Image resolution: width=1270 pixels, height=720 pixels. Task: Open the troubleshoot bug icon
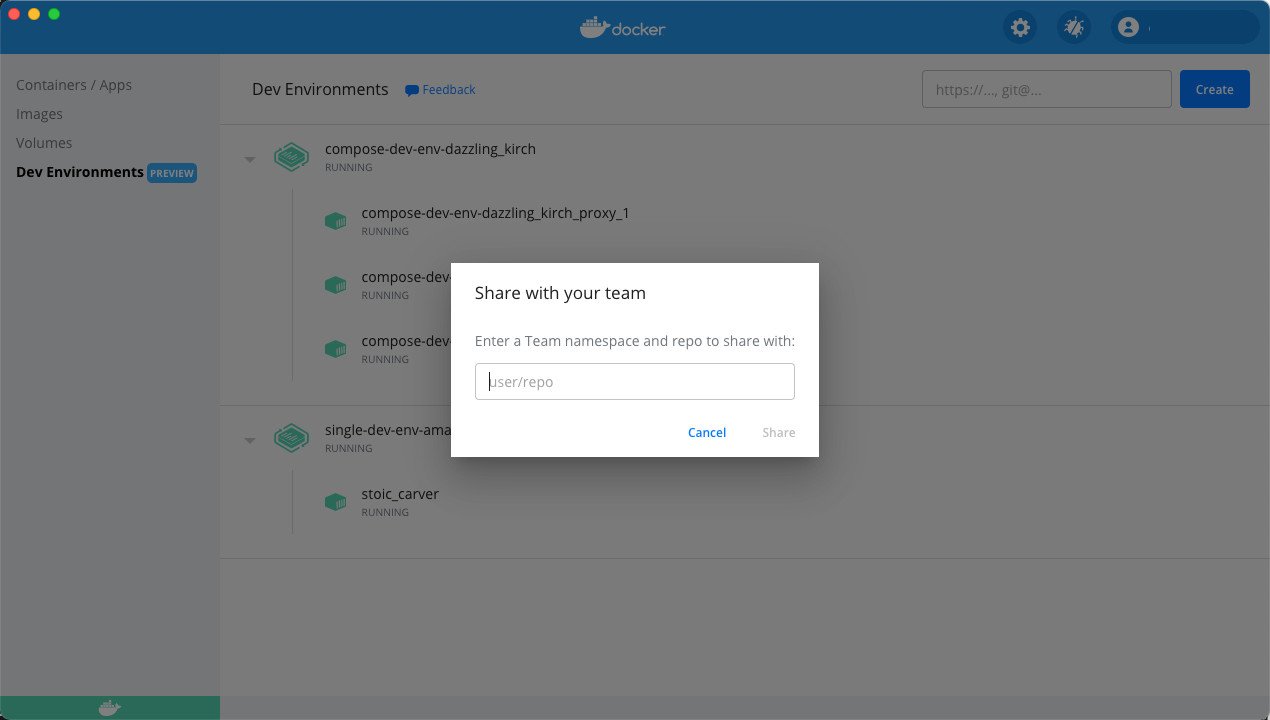(1074, 27)
